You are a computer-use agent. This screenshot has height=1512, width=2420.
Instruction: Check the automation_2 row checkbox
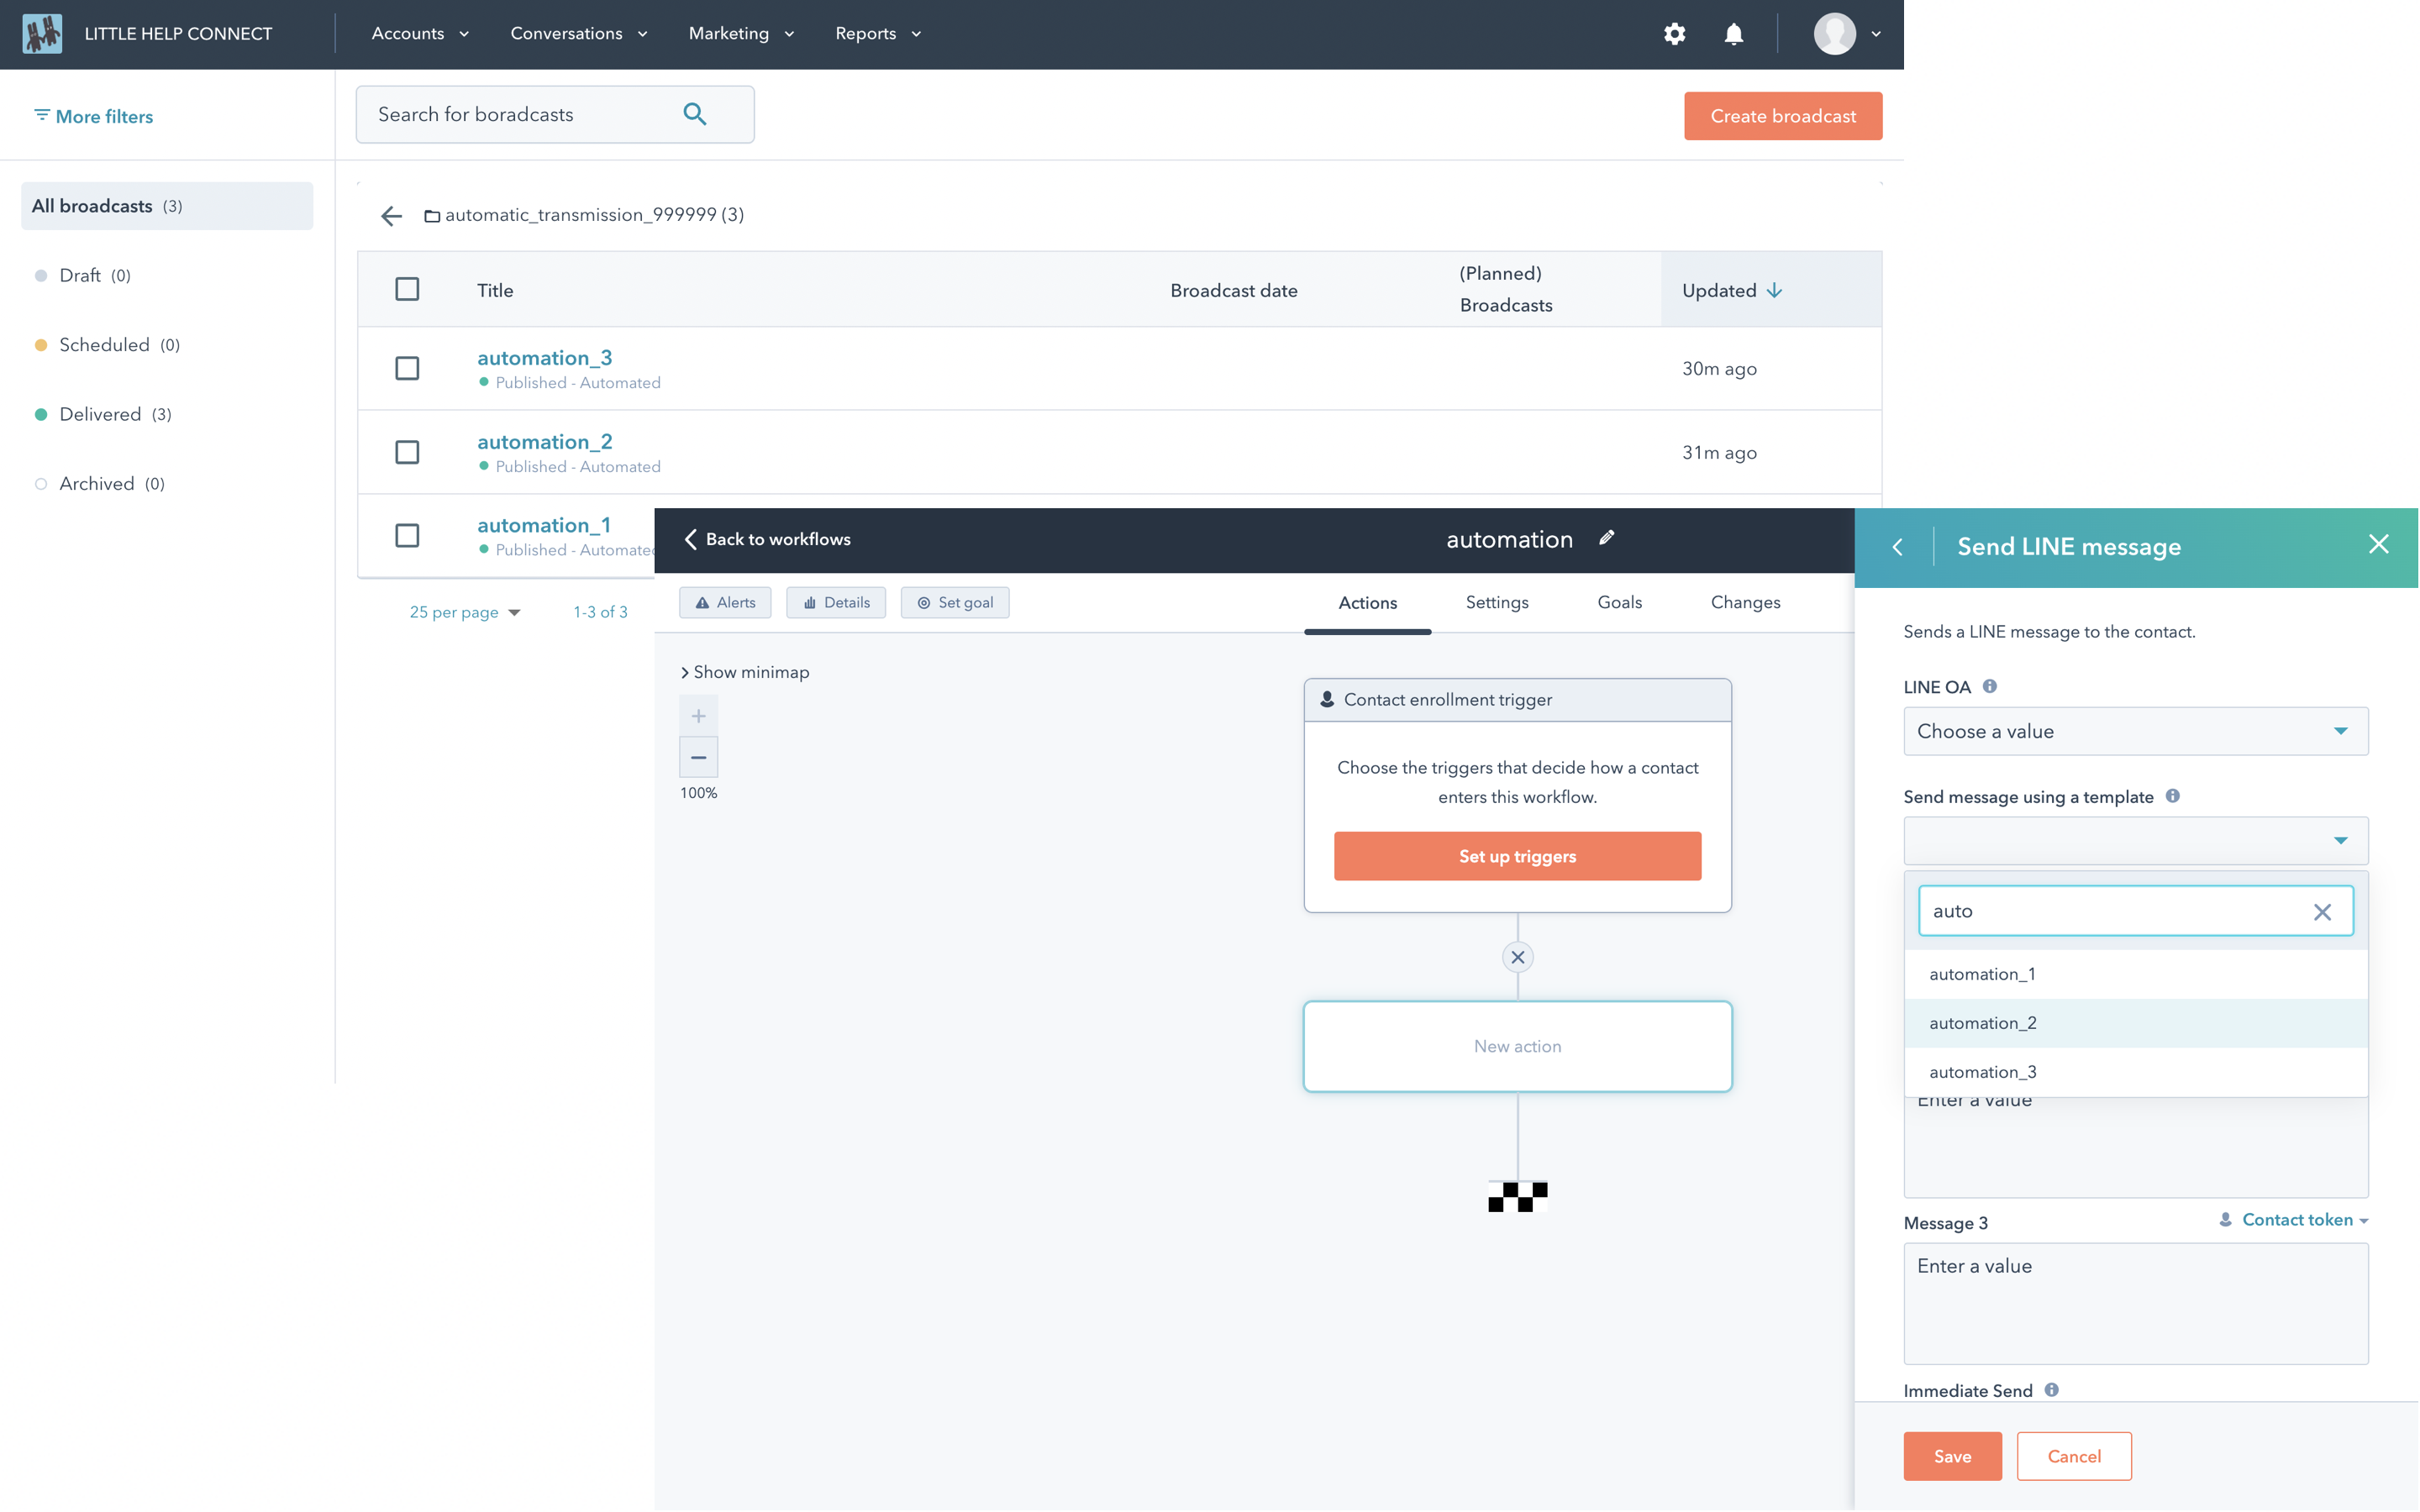(x=407, y=452)
